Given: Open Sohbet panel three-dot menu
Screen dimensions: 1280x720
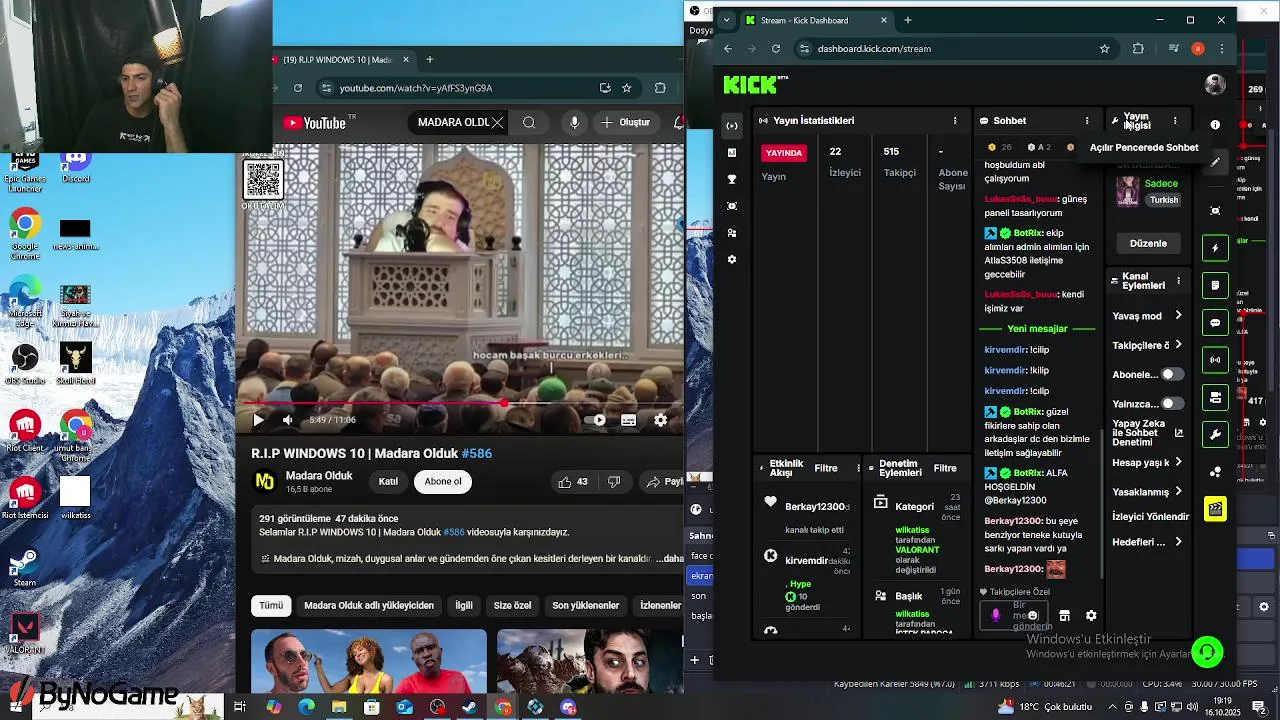Looking at the screenshot, I should click(x=1087, y=121).
